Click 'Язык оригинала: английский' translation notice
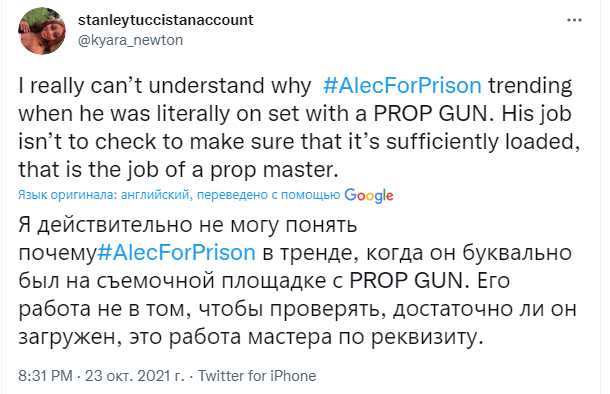610x394 pixels. point(104,195)
